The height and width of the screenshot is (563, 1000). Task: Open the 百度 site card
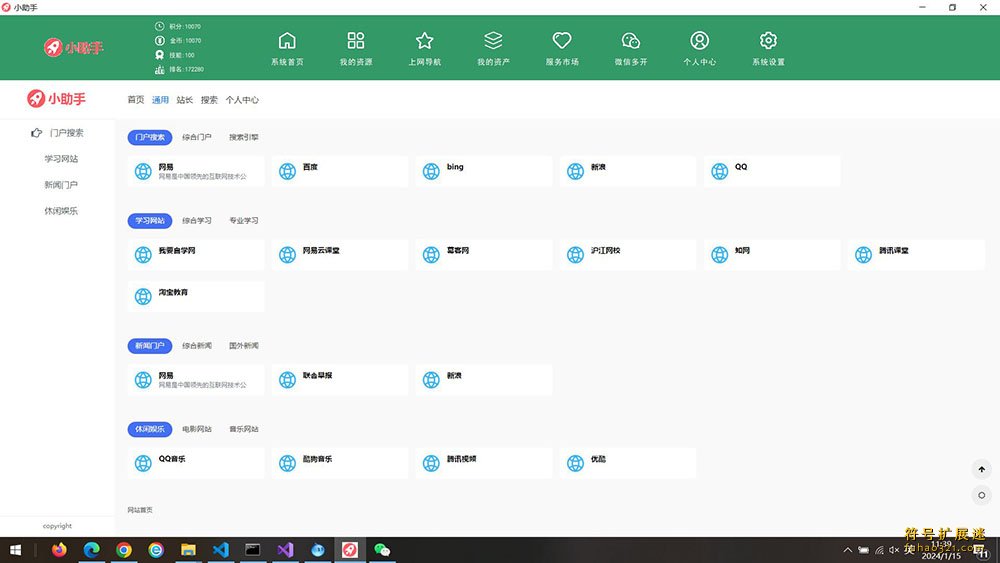(x=340, y=171)
